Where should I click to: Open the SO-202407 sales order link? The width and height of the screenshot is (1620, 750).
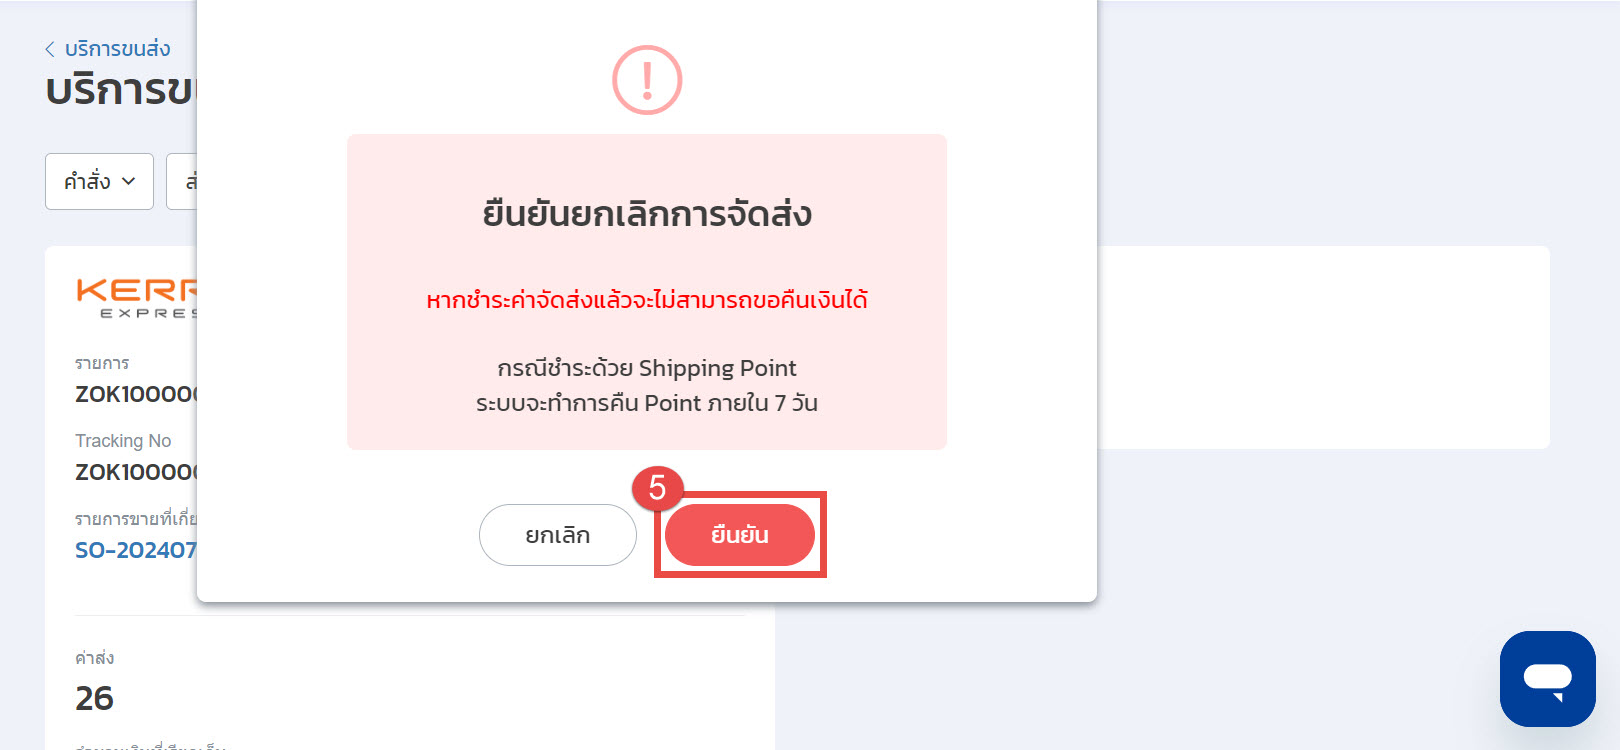pyautogui.click(x=136, y=550)
